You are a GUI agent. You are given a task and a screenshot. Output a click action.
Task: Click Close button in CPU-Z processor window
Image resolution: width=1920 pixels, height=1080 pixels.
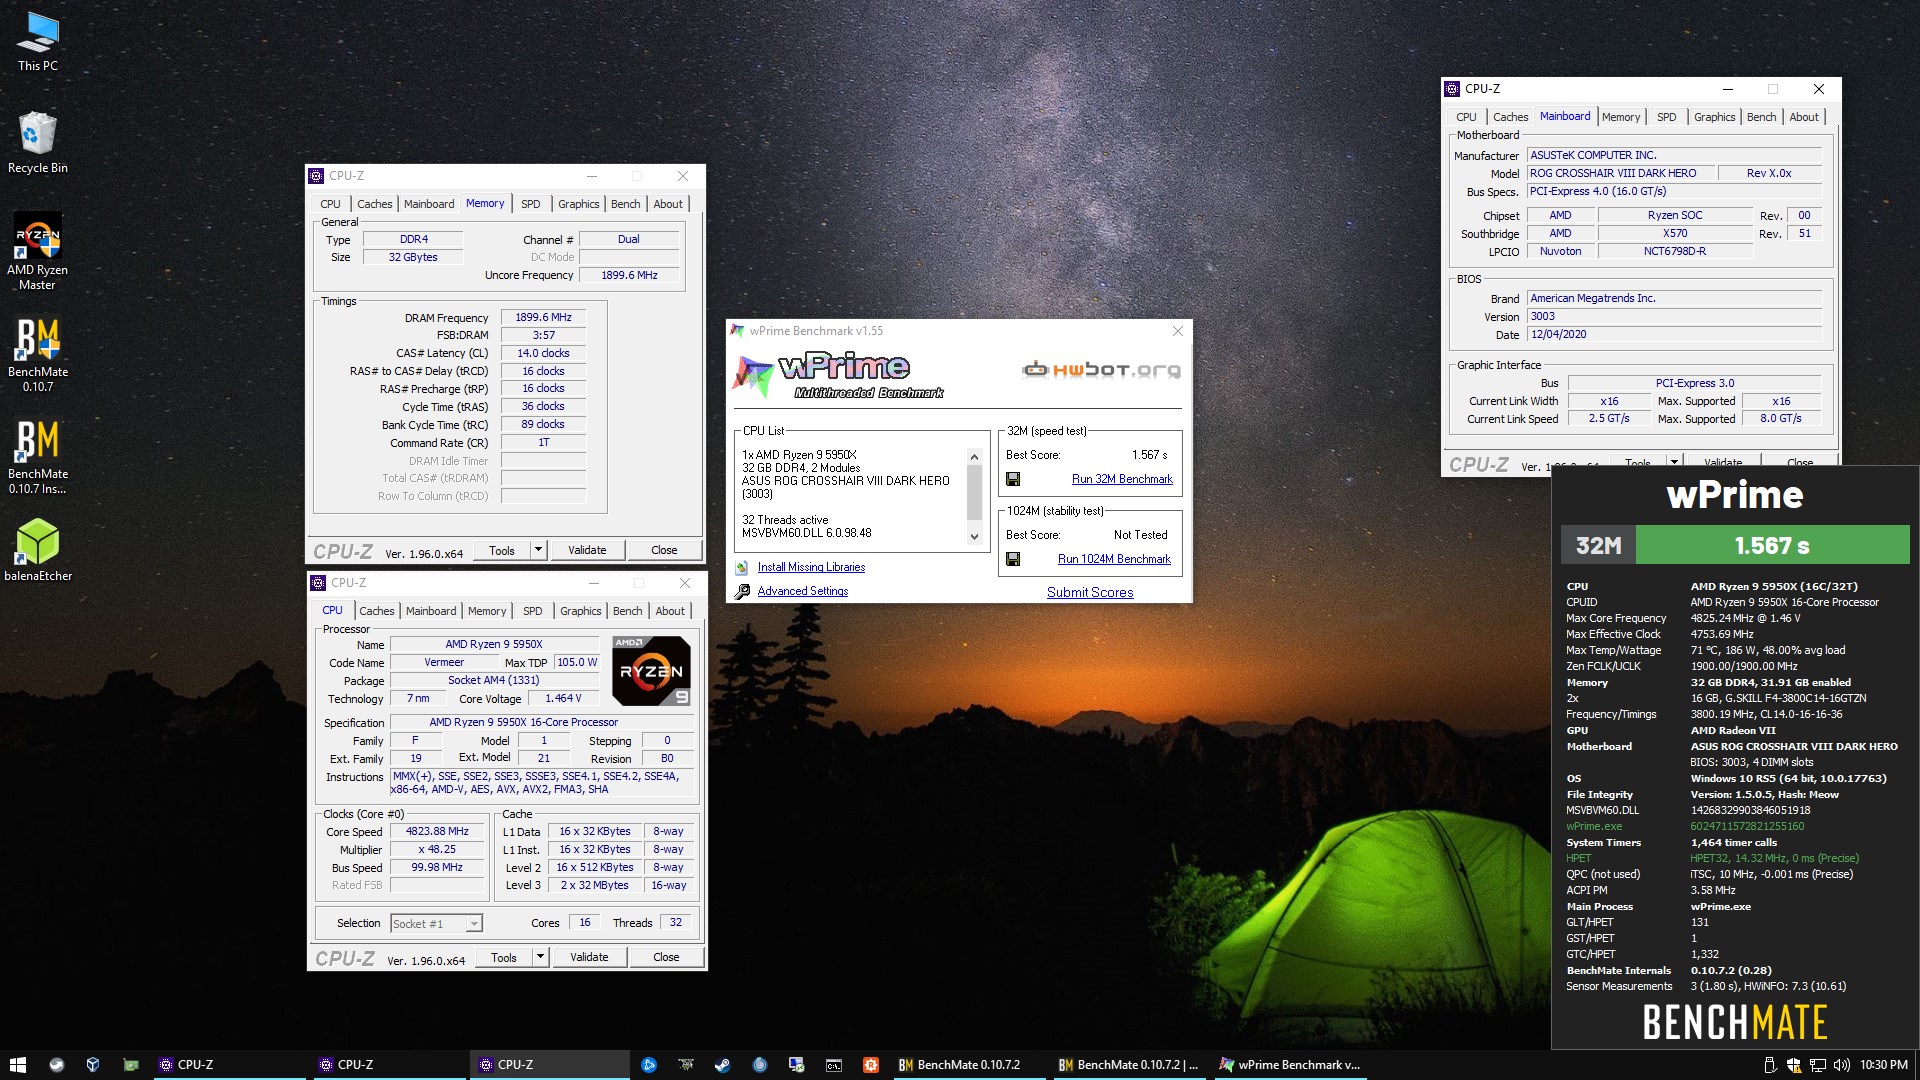coord(666,957)
